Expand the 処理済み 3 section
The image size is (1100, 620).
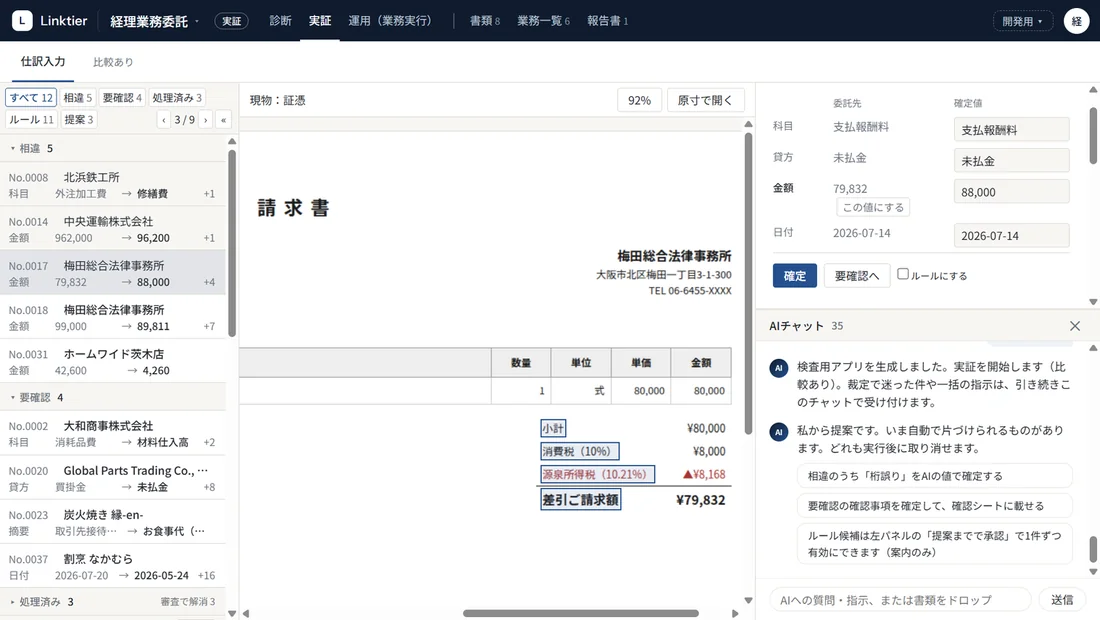point(42,602)
